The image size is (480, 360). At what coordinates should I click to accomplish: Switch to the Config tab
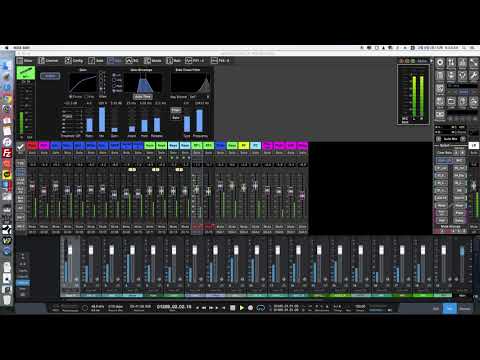point(74,61)
